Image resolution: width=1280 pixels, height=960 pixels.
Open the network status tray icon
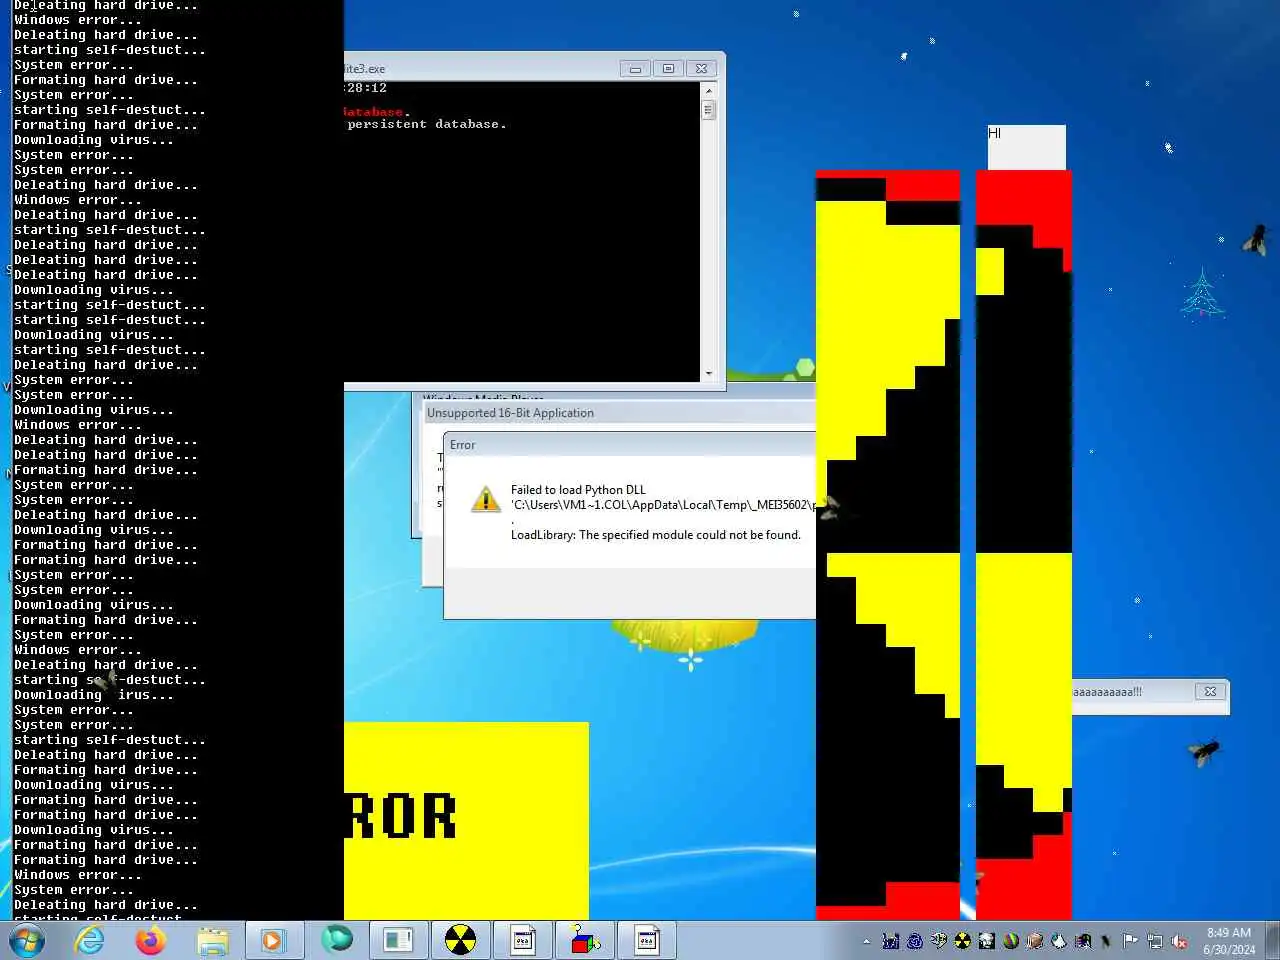(1155, 941)
